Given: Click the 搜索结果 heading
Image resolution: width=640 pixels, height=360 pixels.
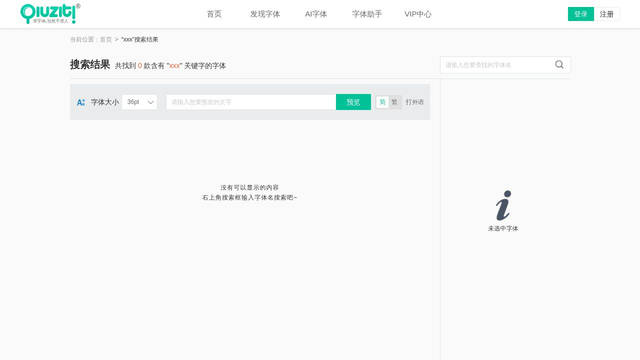Looking at the screenshot, I should tap(90, 64).
